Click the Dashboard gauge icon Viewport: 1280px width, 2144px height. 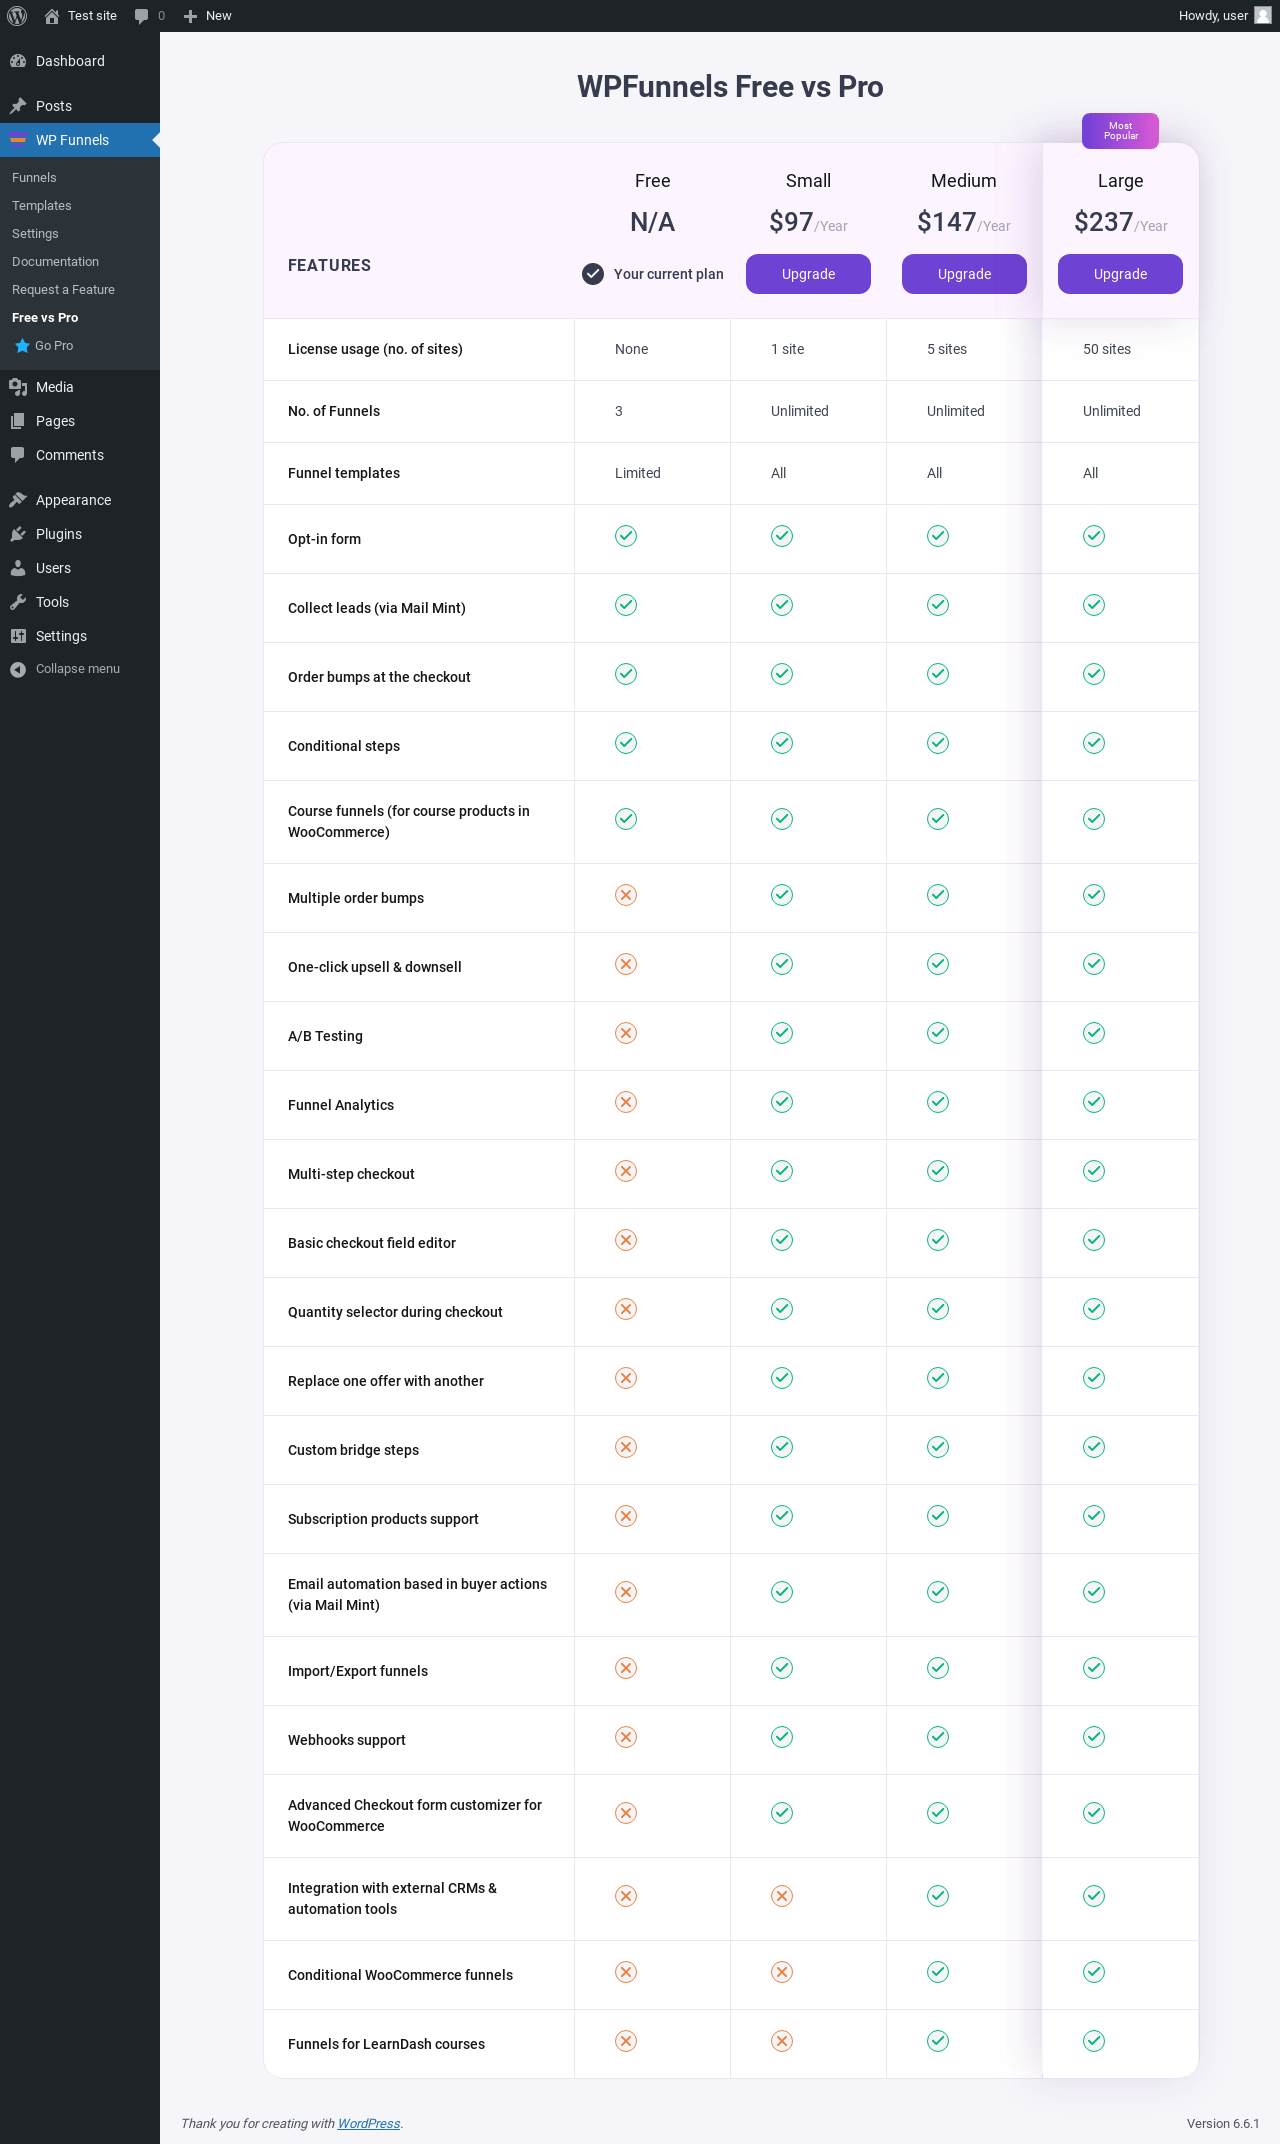(18, 61)
